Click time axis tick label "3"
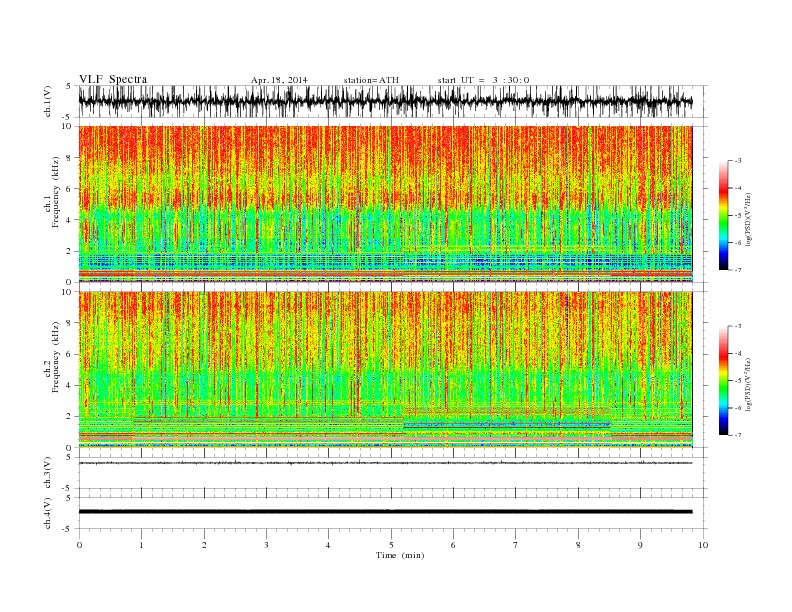This screenshot has height=612, width=792. coord(266,545)
